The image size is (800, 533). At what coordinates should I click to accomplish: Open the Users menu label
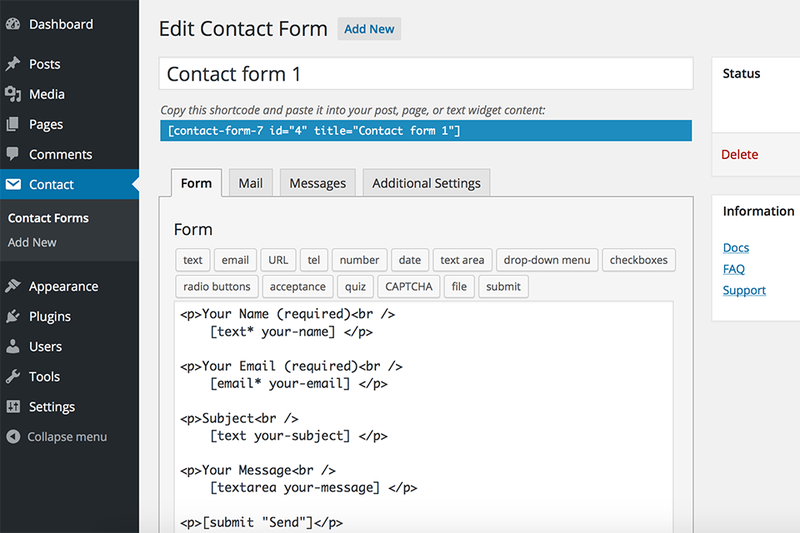(x=45, y=346)
